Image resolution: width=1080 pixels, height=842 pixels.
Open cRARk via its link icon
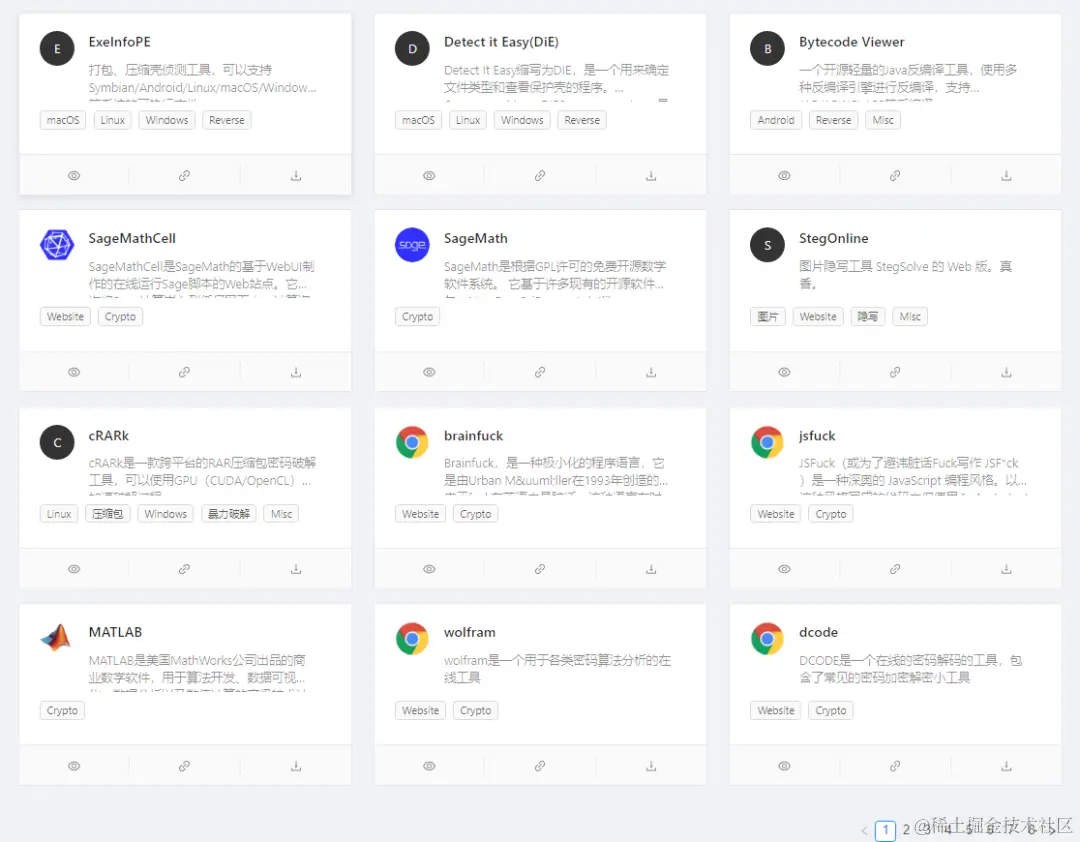click(184, 568)
